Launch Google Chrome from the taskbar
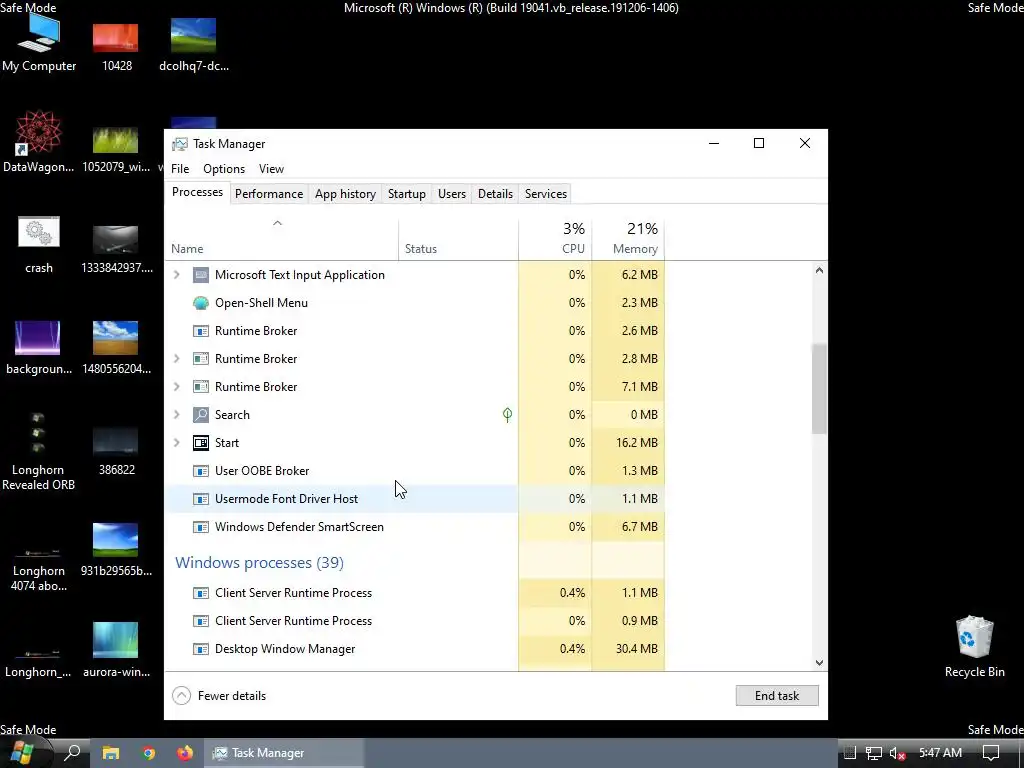 point(148,753)
